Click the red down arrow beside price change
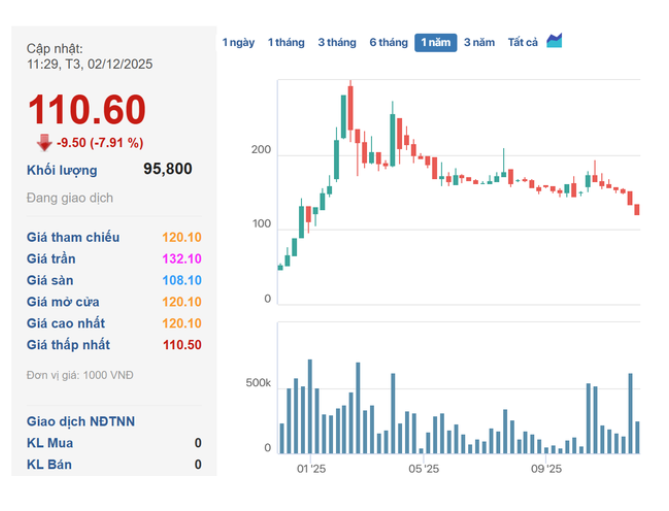The image size is (669, 511). click(44, 142)
